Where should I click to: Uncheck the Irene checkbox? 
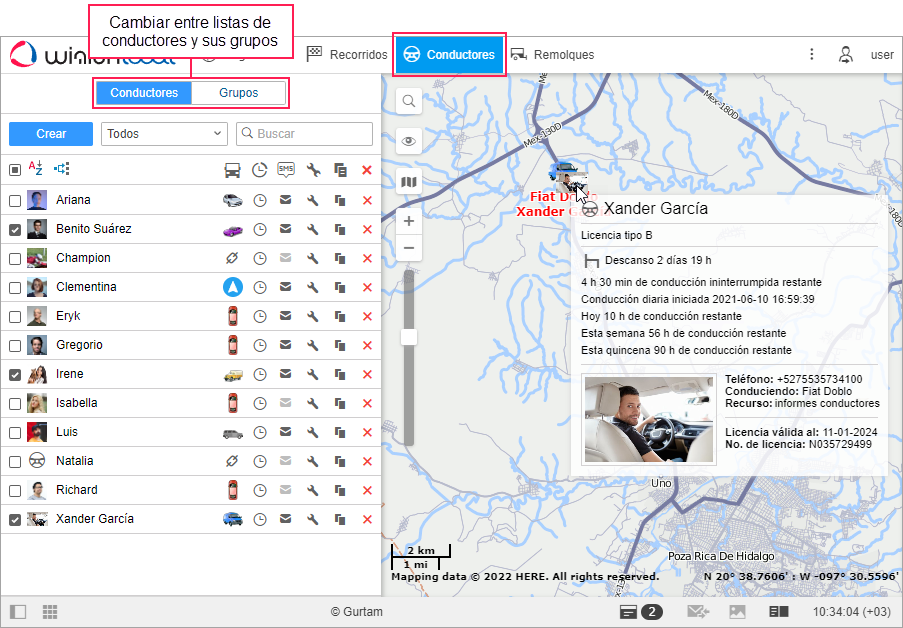(x=15, y=374)
